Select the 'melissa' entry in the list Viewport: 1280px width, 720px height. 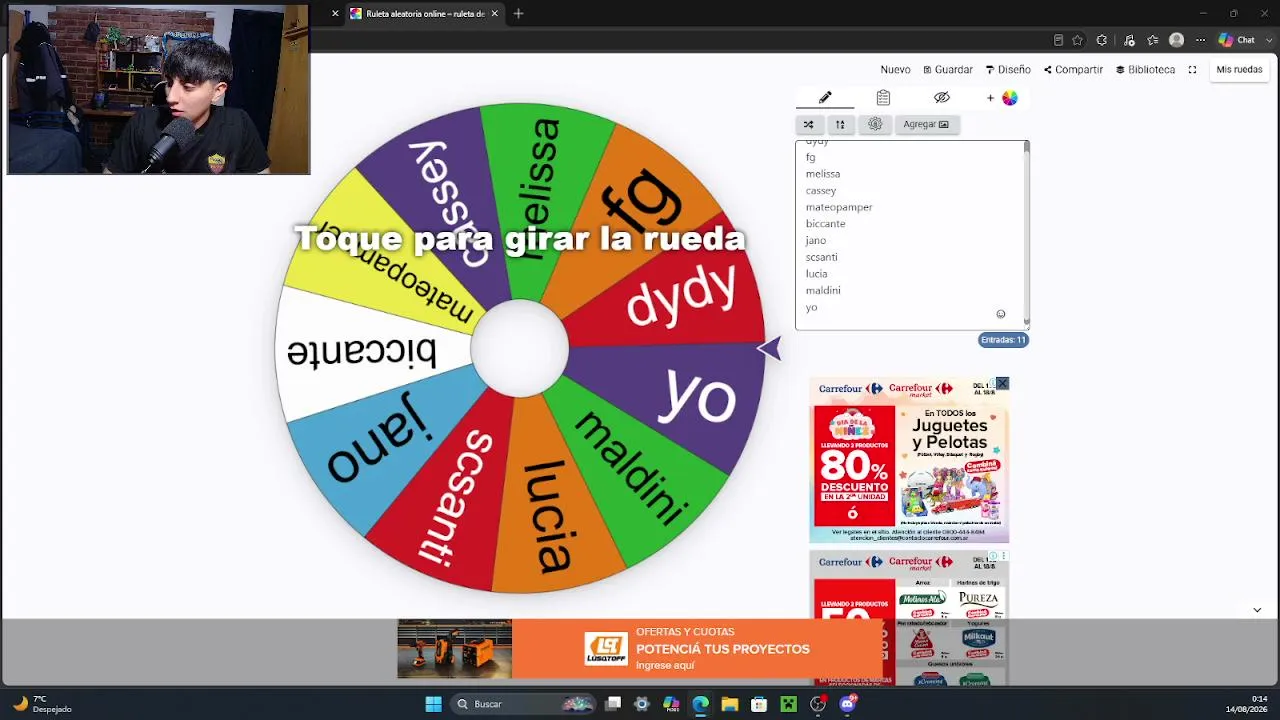(823, 174)
